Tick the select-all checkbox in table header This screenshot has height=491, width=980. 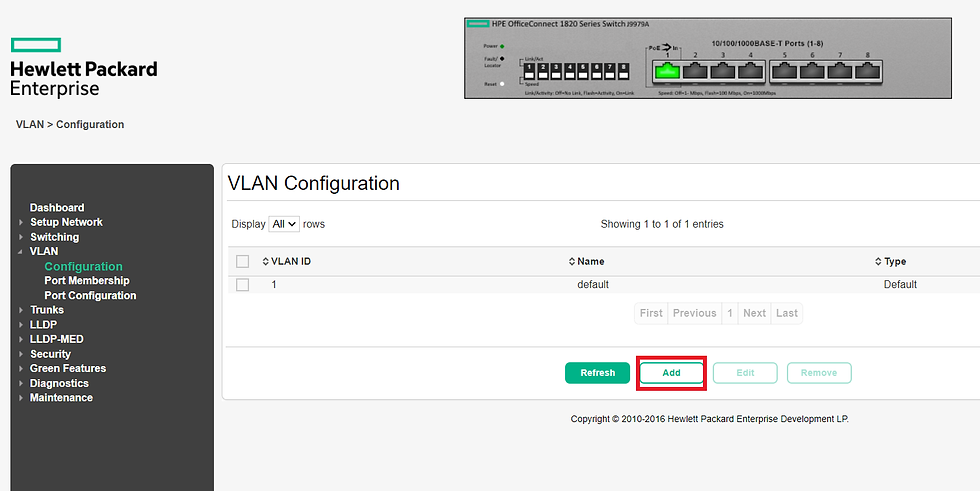242,261
